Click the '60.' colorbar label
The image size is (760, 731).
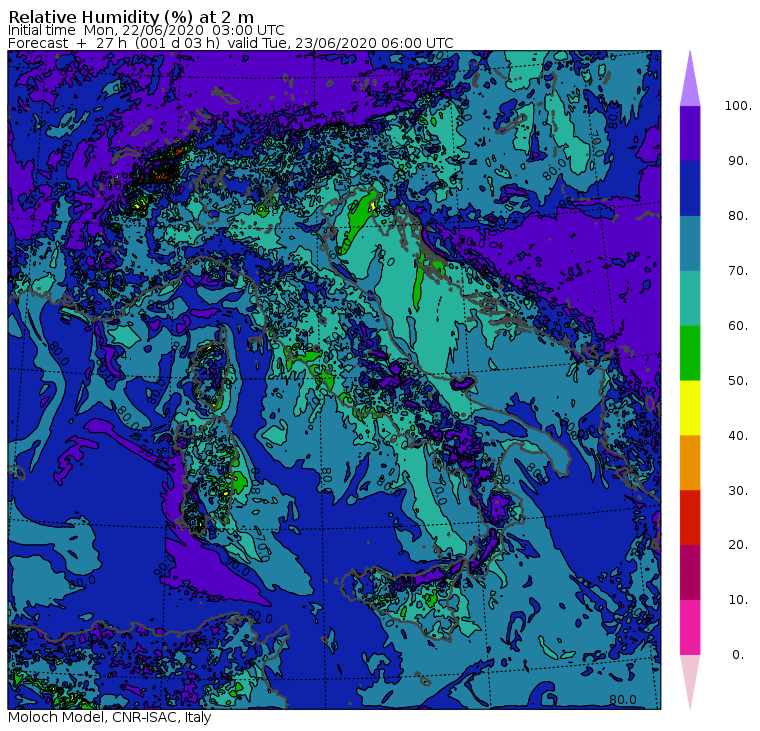[738, 325]
